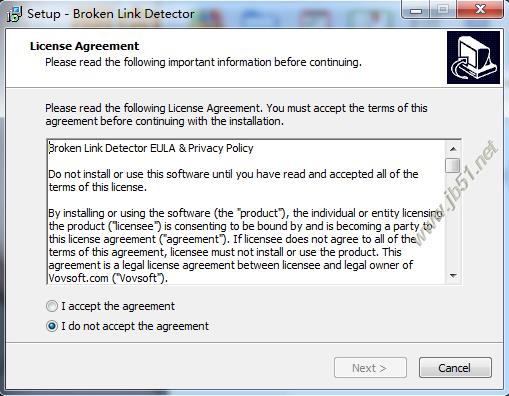
Task: Click the 'Setup - Broken Link Detector' title bar text
Action: pos(111,14)
